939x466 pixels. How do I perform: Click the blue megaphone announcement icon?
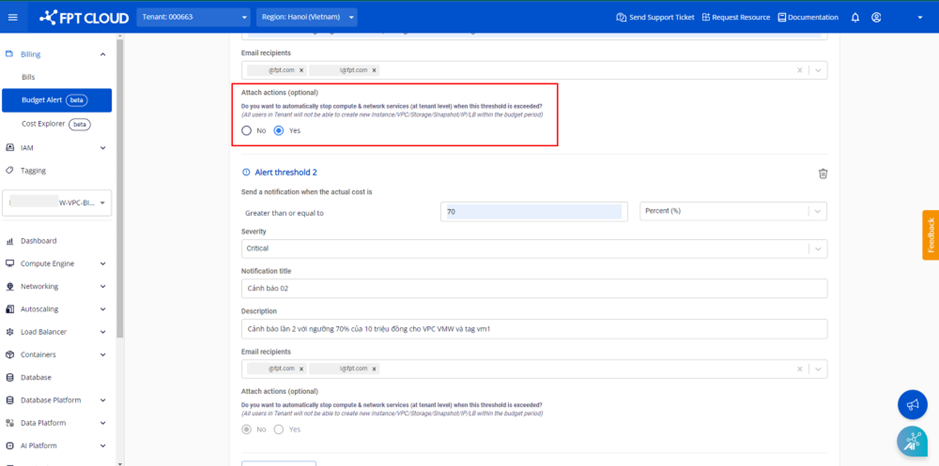tap(912, 404)
